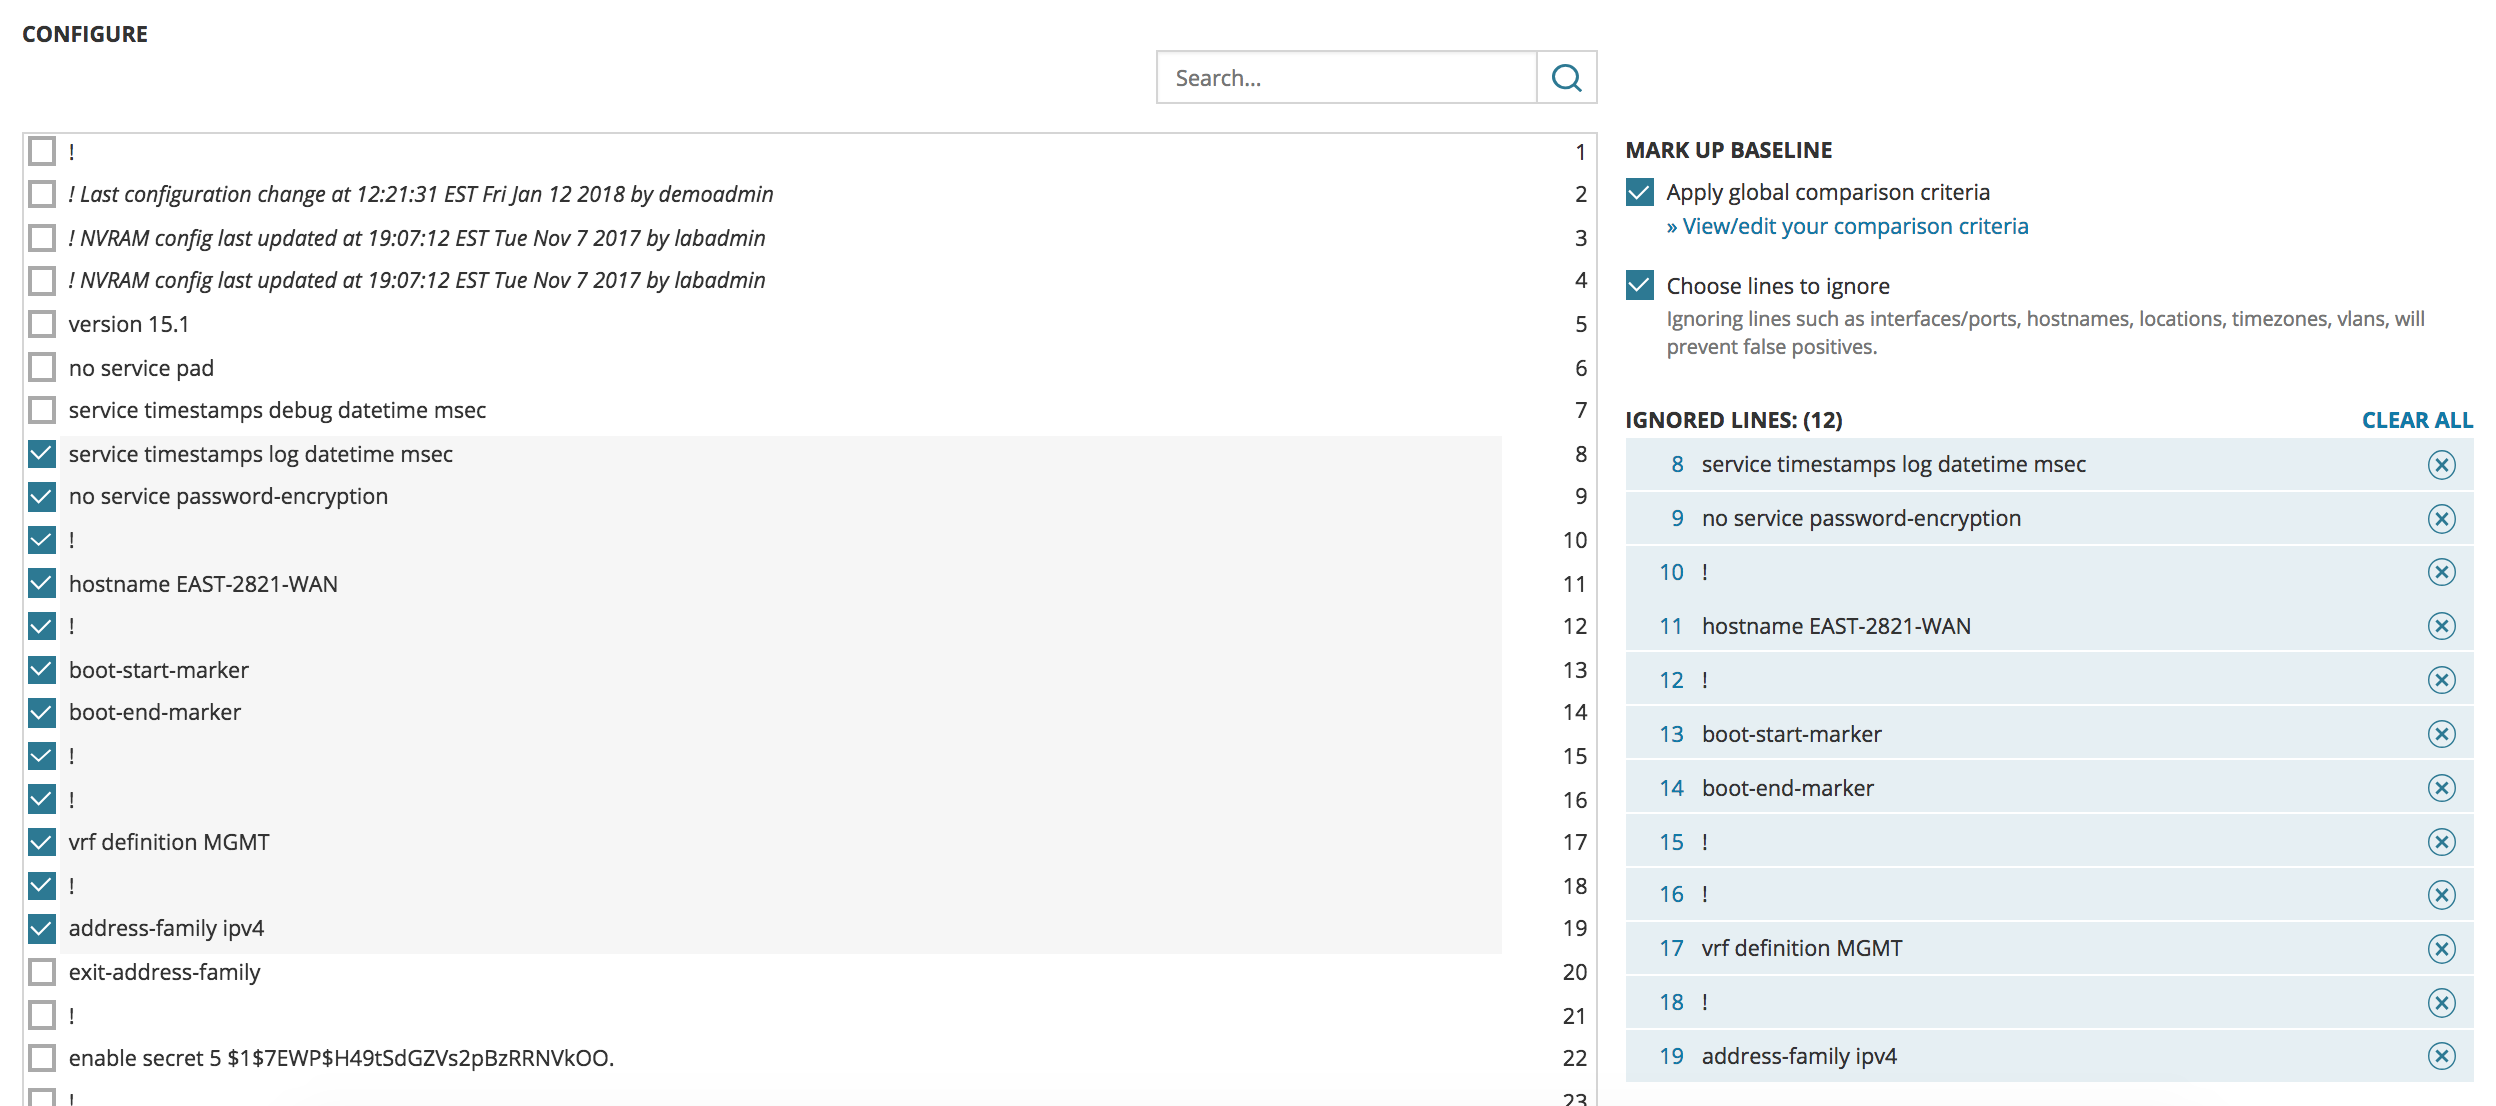Check Last configuration change line checkbox
The image size is (2496, 1106).
click(42, 194)
